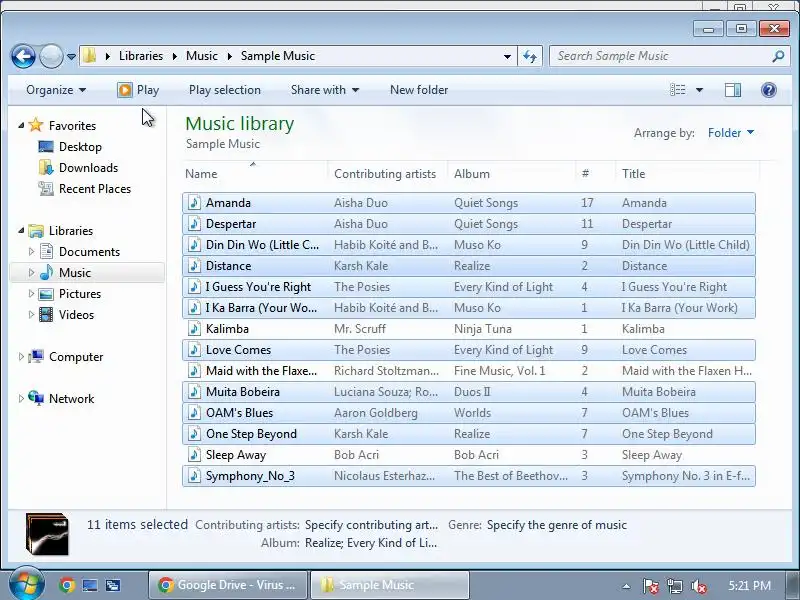800x600 pixels.
Task: Expand the Documents library node
Action: coord(31,251)
